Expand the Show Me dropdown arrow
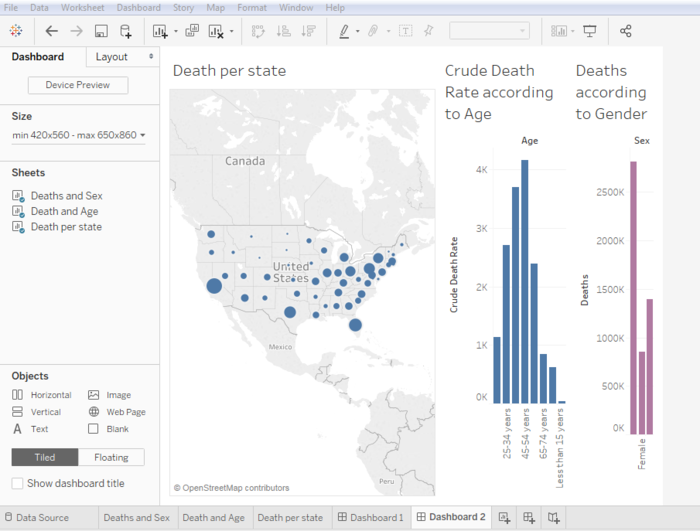700x531 pixels. [575, 31]
